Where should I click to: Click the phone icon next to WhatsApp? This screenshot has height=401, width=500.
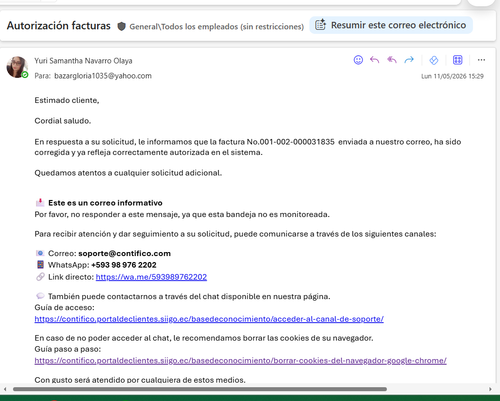pyautogui.click(x=40, y=265)
